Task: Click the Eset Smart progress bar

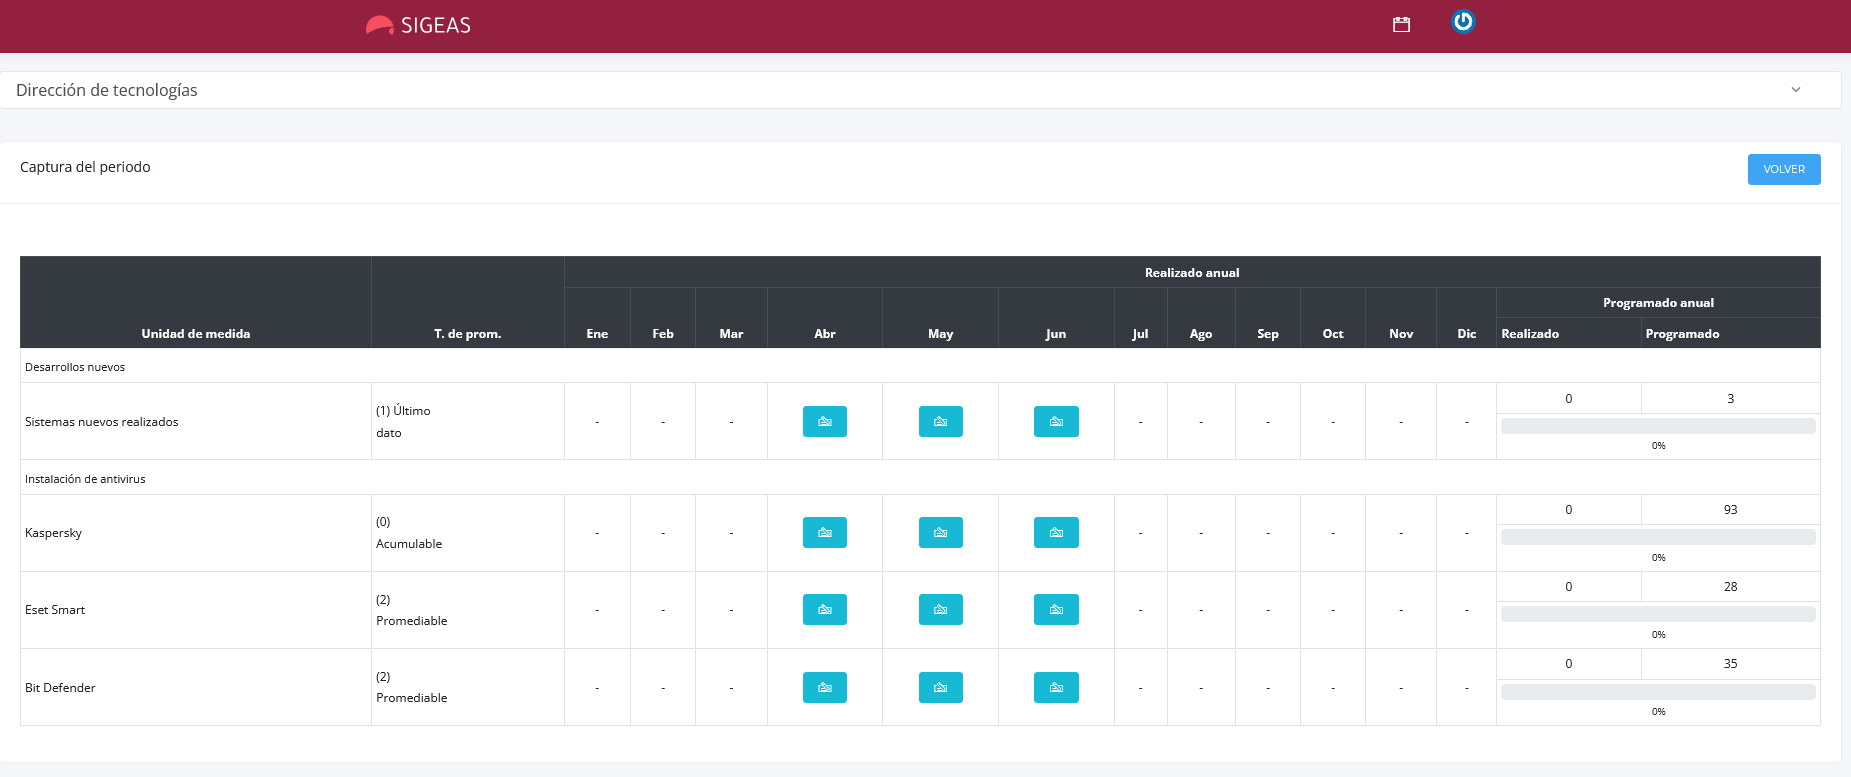Action: pyautogui.click(x=1658, y=614)
